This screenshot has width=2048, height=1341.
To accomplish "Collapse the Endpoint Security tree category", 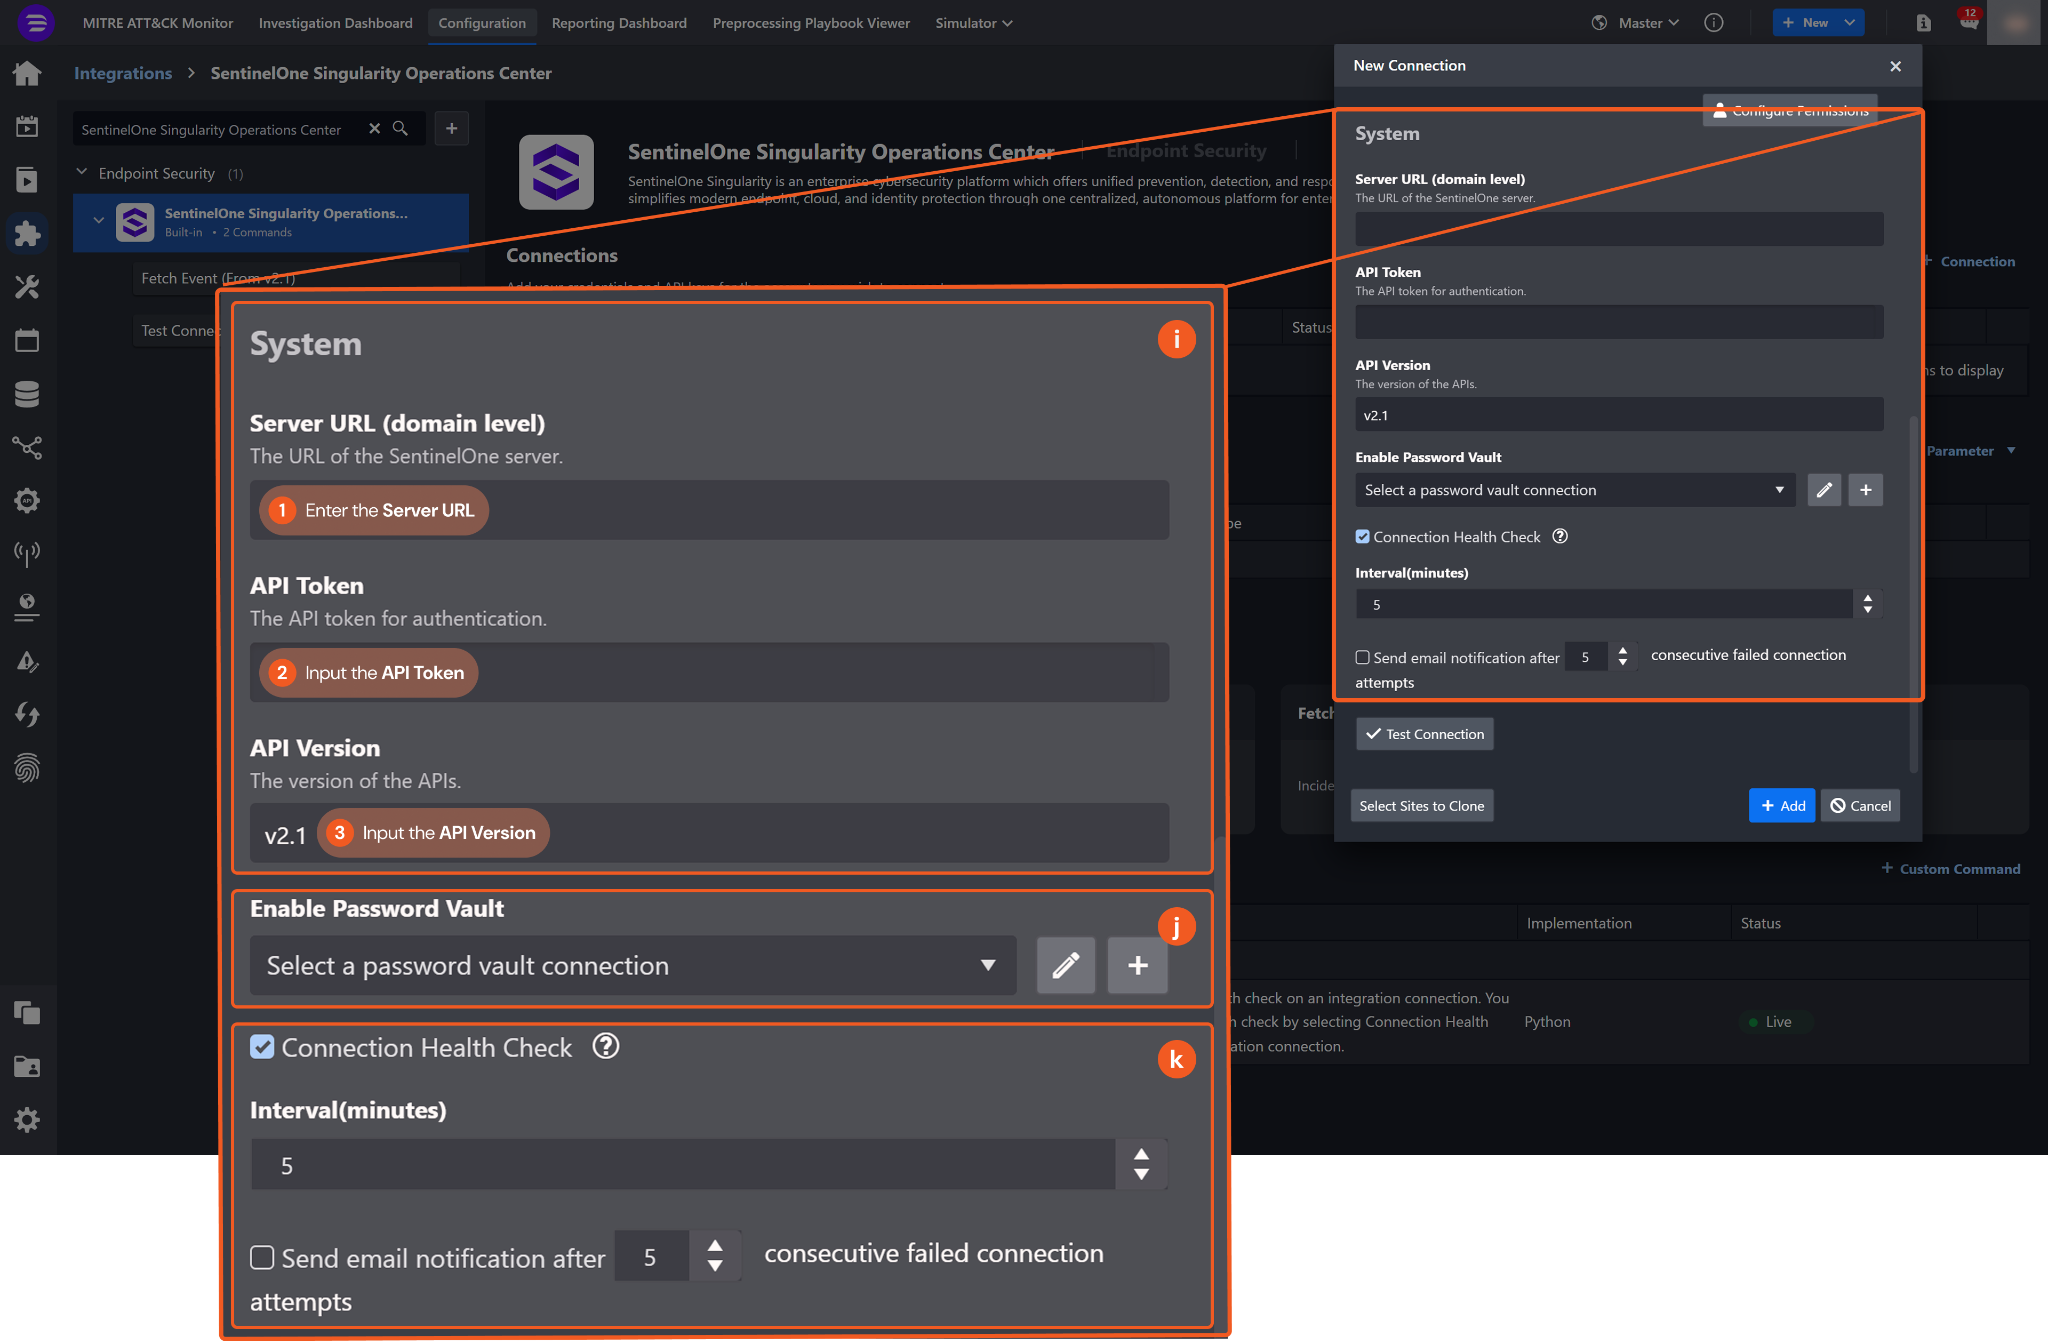I will pos(82,173).
